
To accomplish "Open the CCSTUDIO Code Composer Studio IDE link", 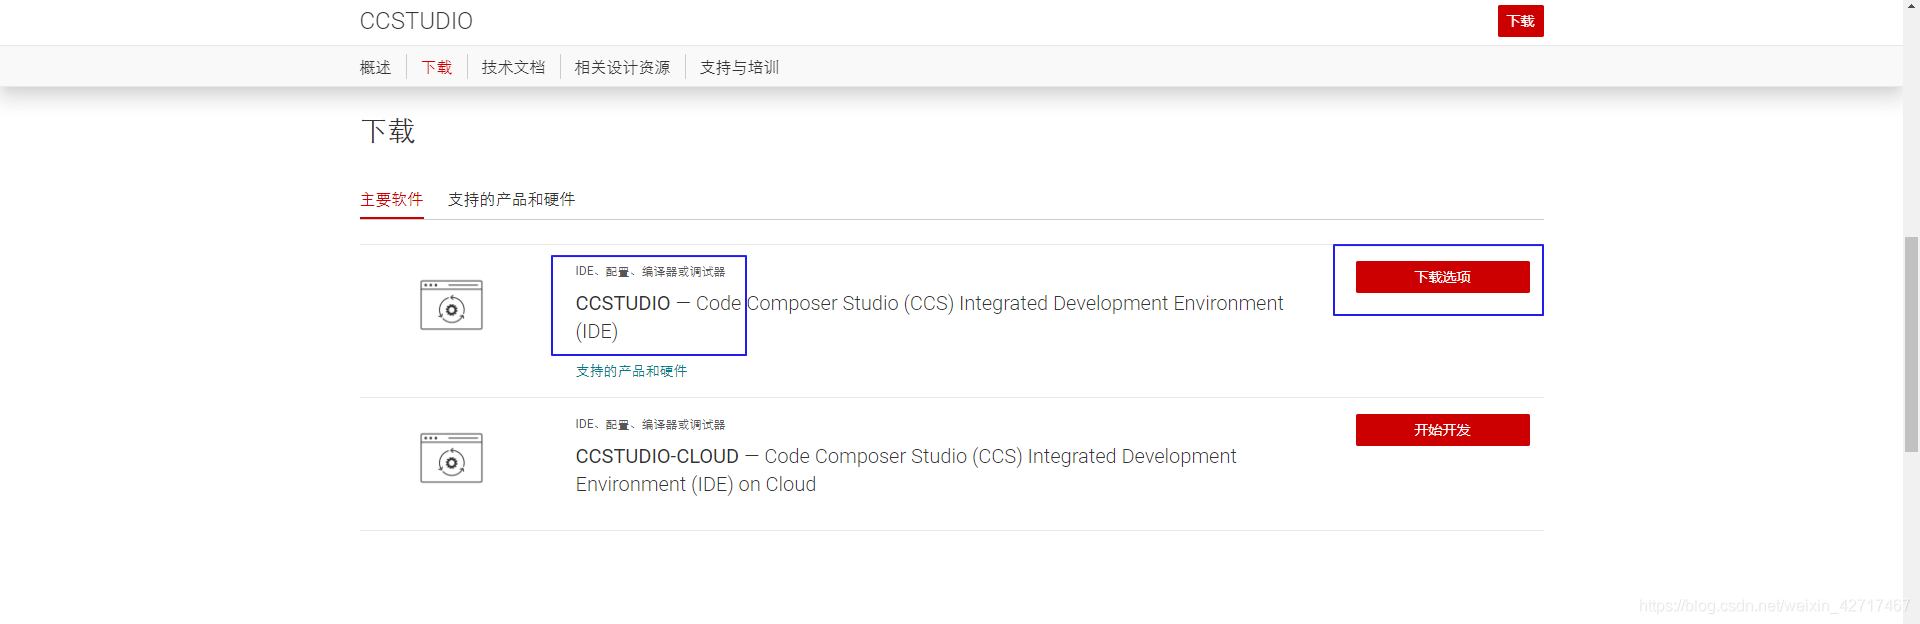I will point(929,317).
